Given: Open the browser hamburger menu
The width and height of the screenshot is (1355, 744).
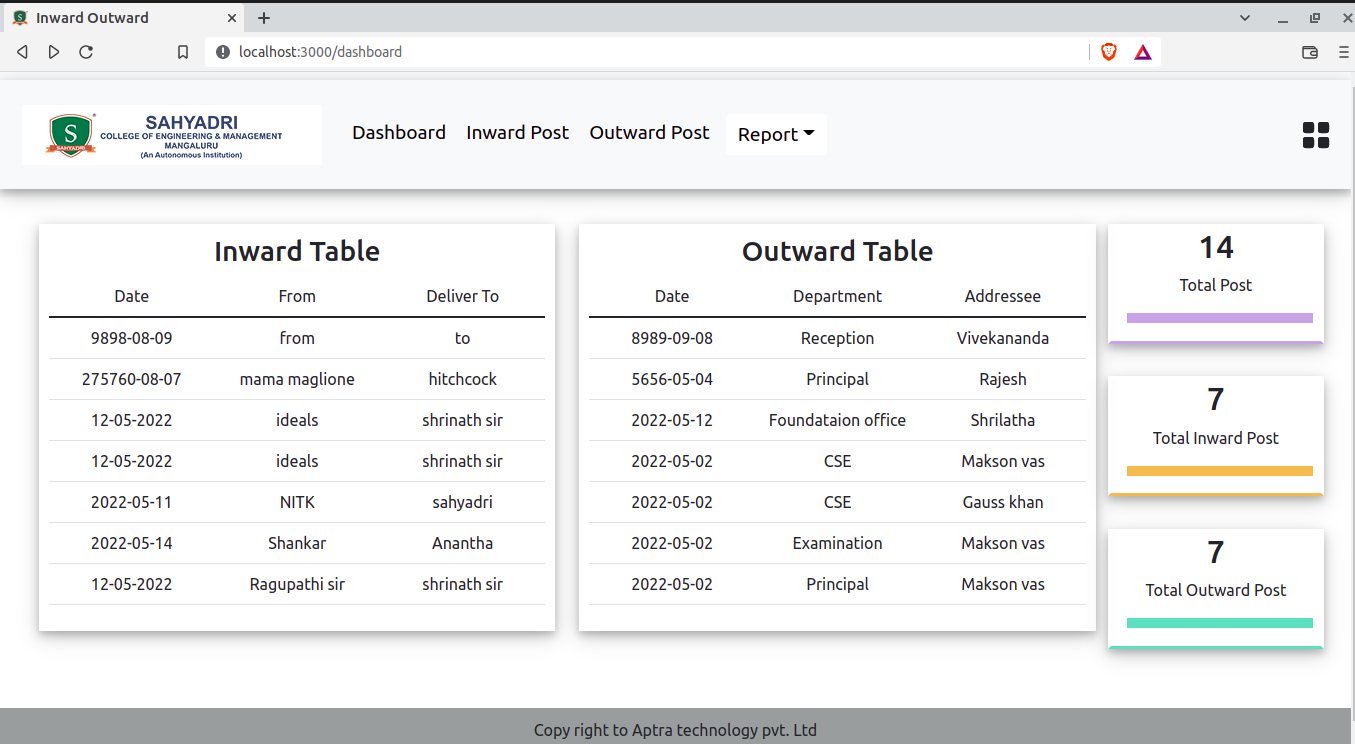Looking at the screenshot, I should tap(1343, 52).
